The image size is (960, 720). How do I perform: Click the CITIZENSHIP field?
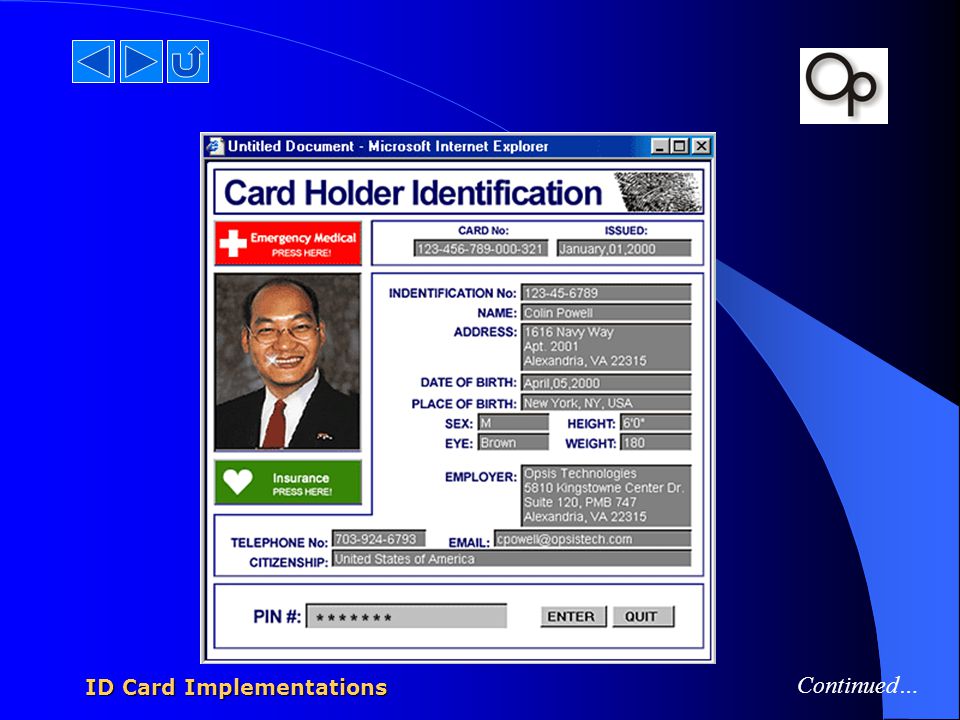tap(511, 559)
